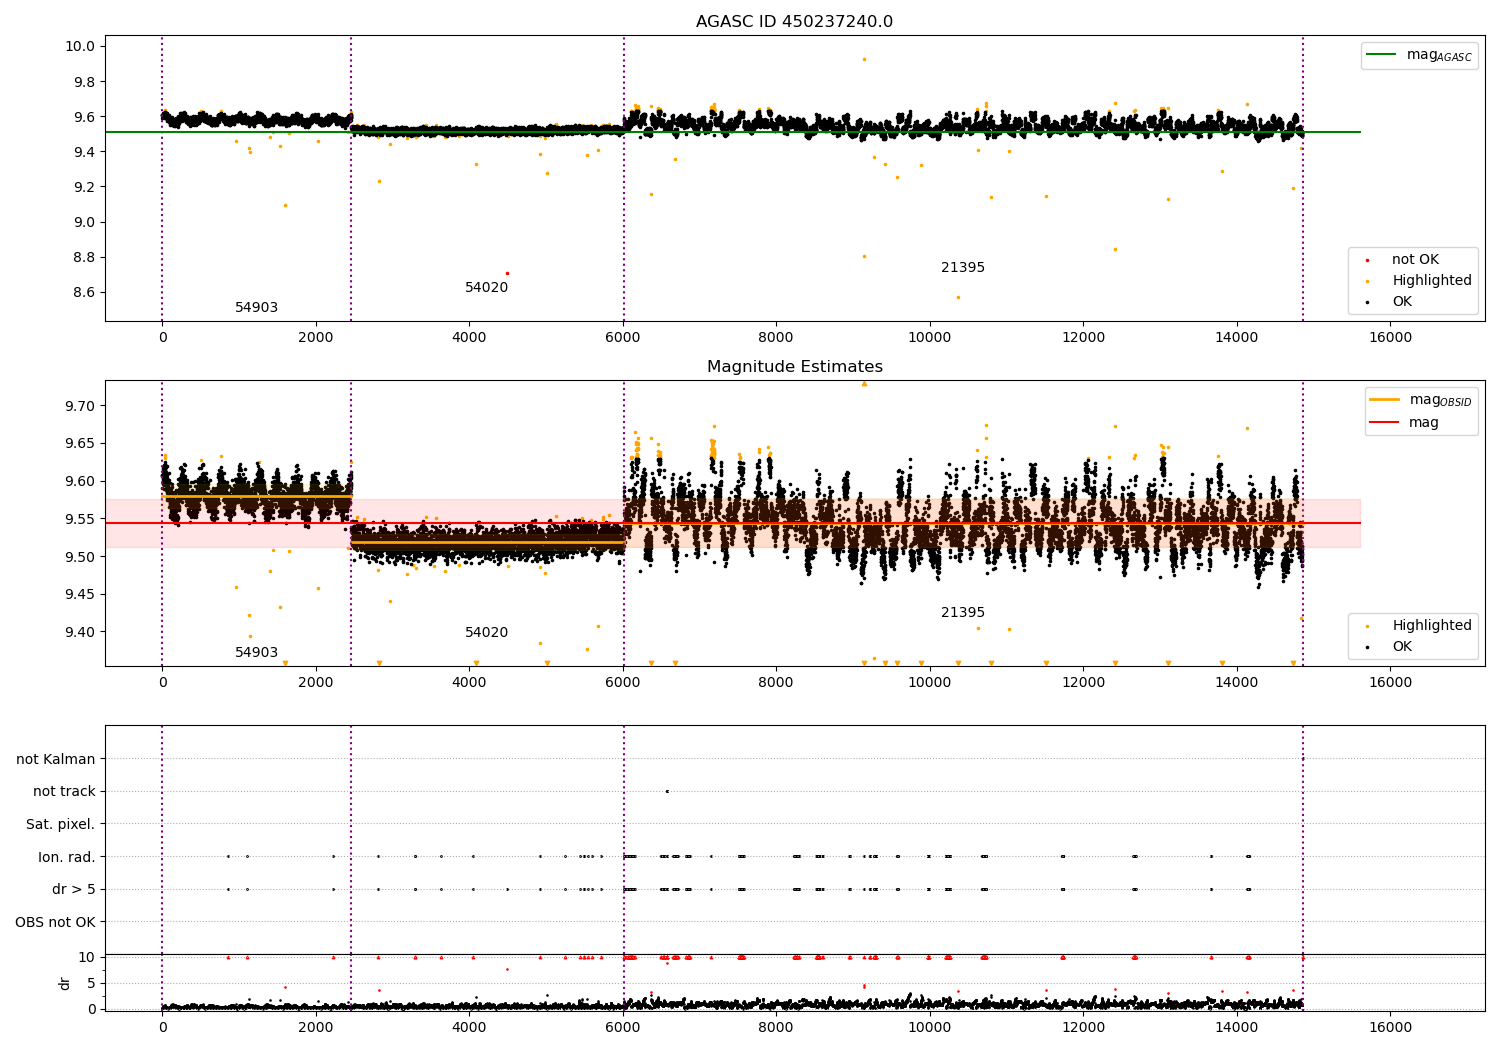Click the 12000 x-axis tick of bottom plot
This screenshot has width=1500, height=1050.
click(1083, 1028)
